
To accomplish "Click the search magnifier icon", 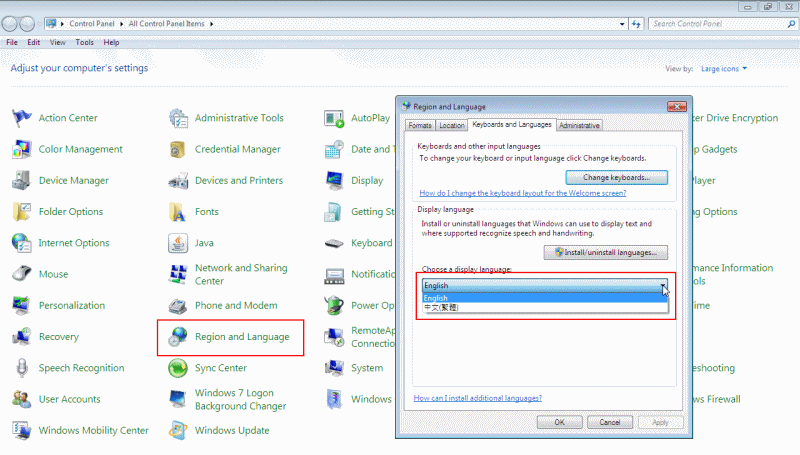I will tap(791, 24).
